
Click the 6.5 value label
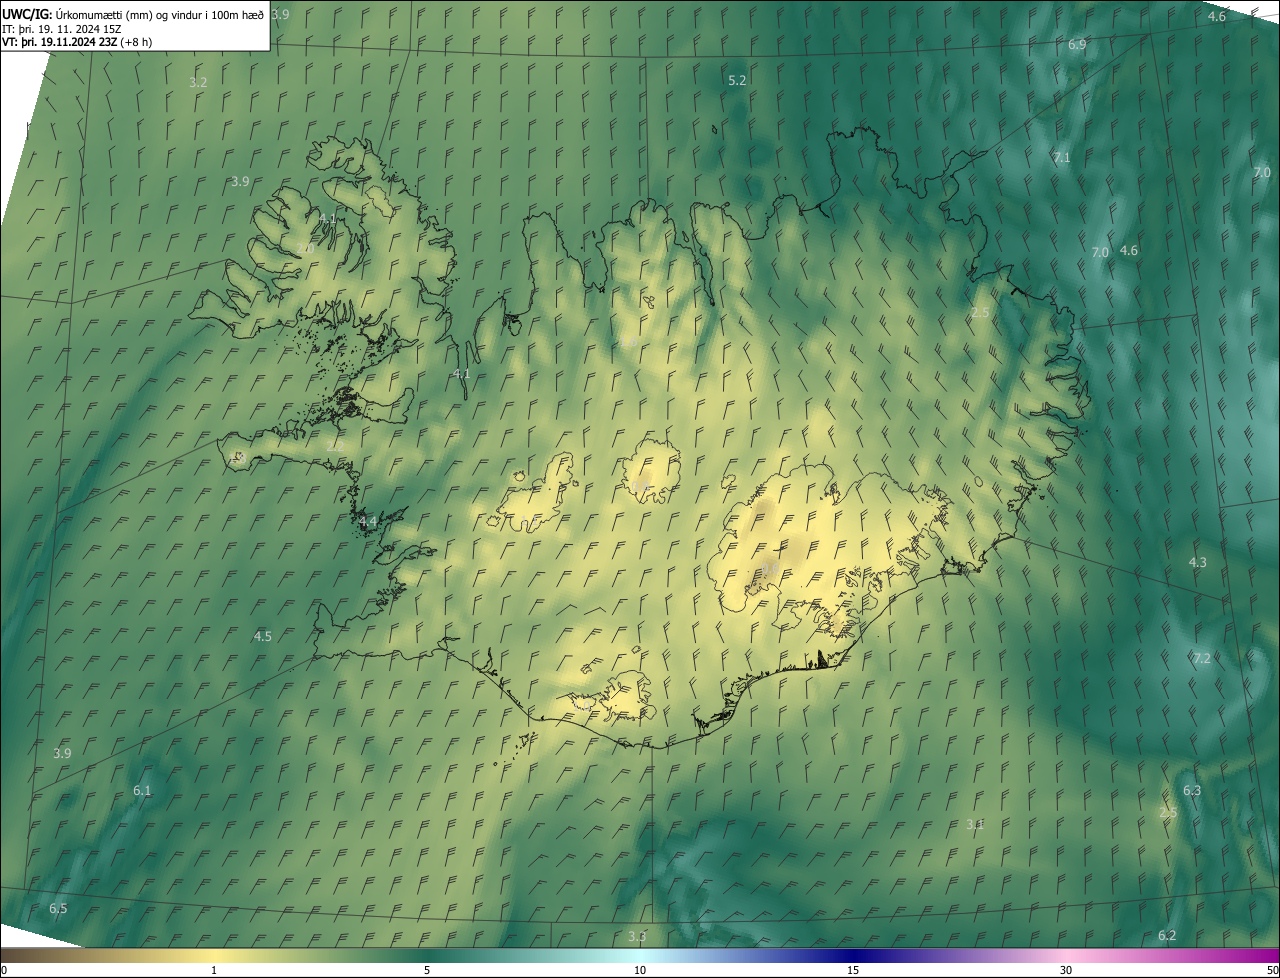pyautogui.click(x=58, y=909)
